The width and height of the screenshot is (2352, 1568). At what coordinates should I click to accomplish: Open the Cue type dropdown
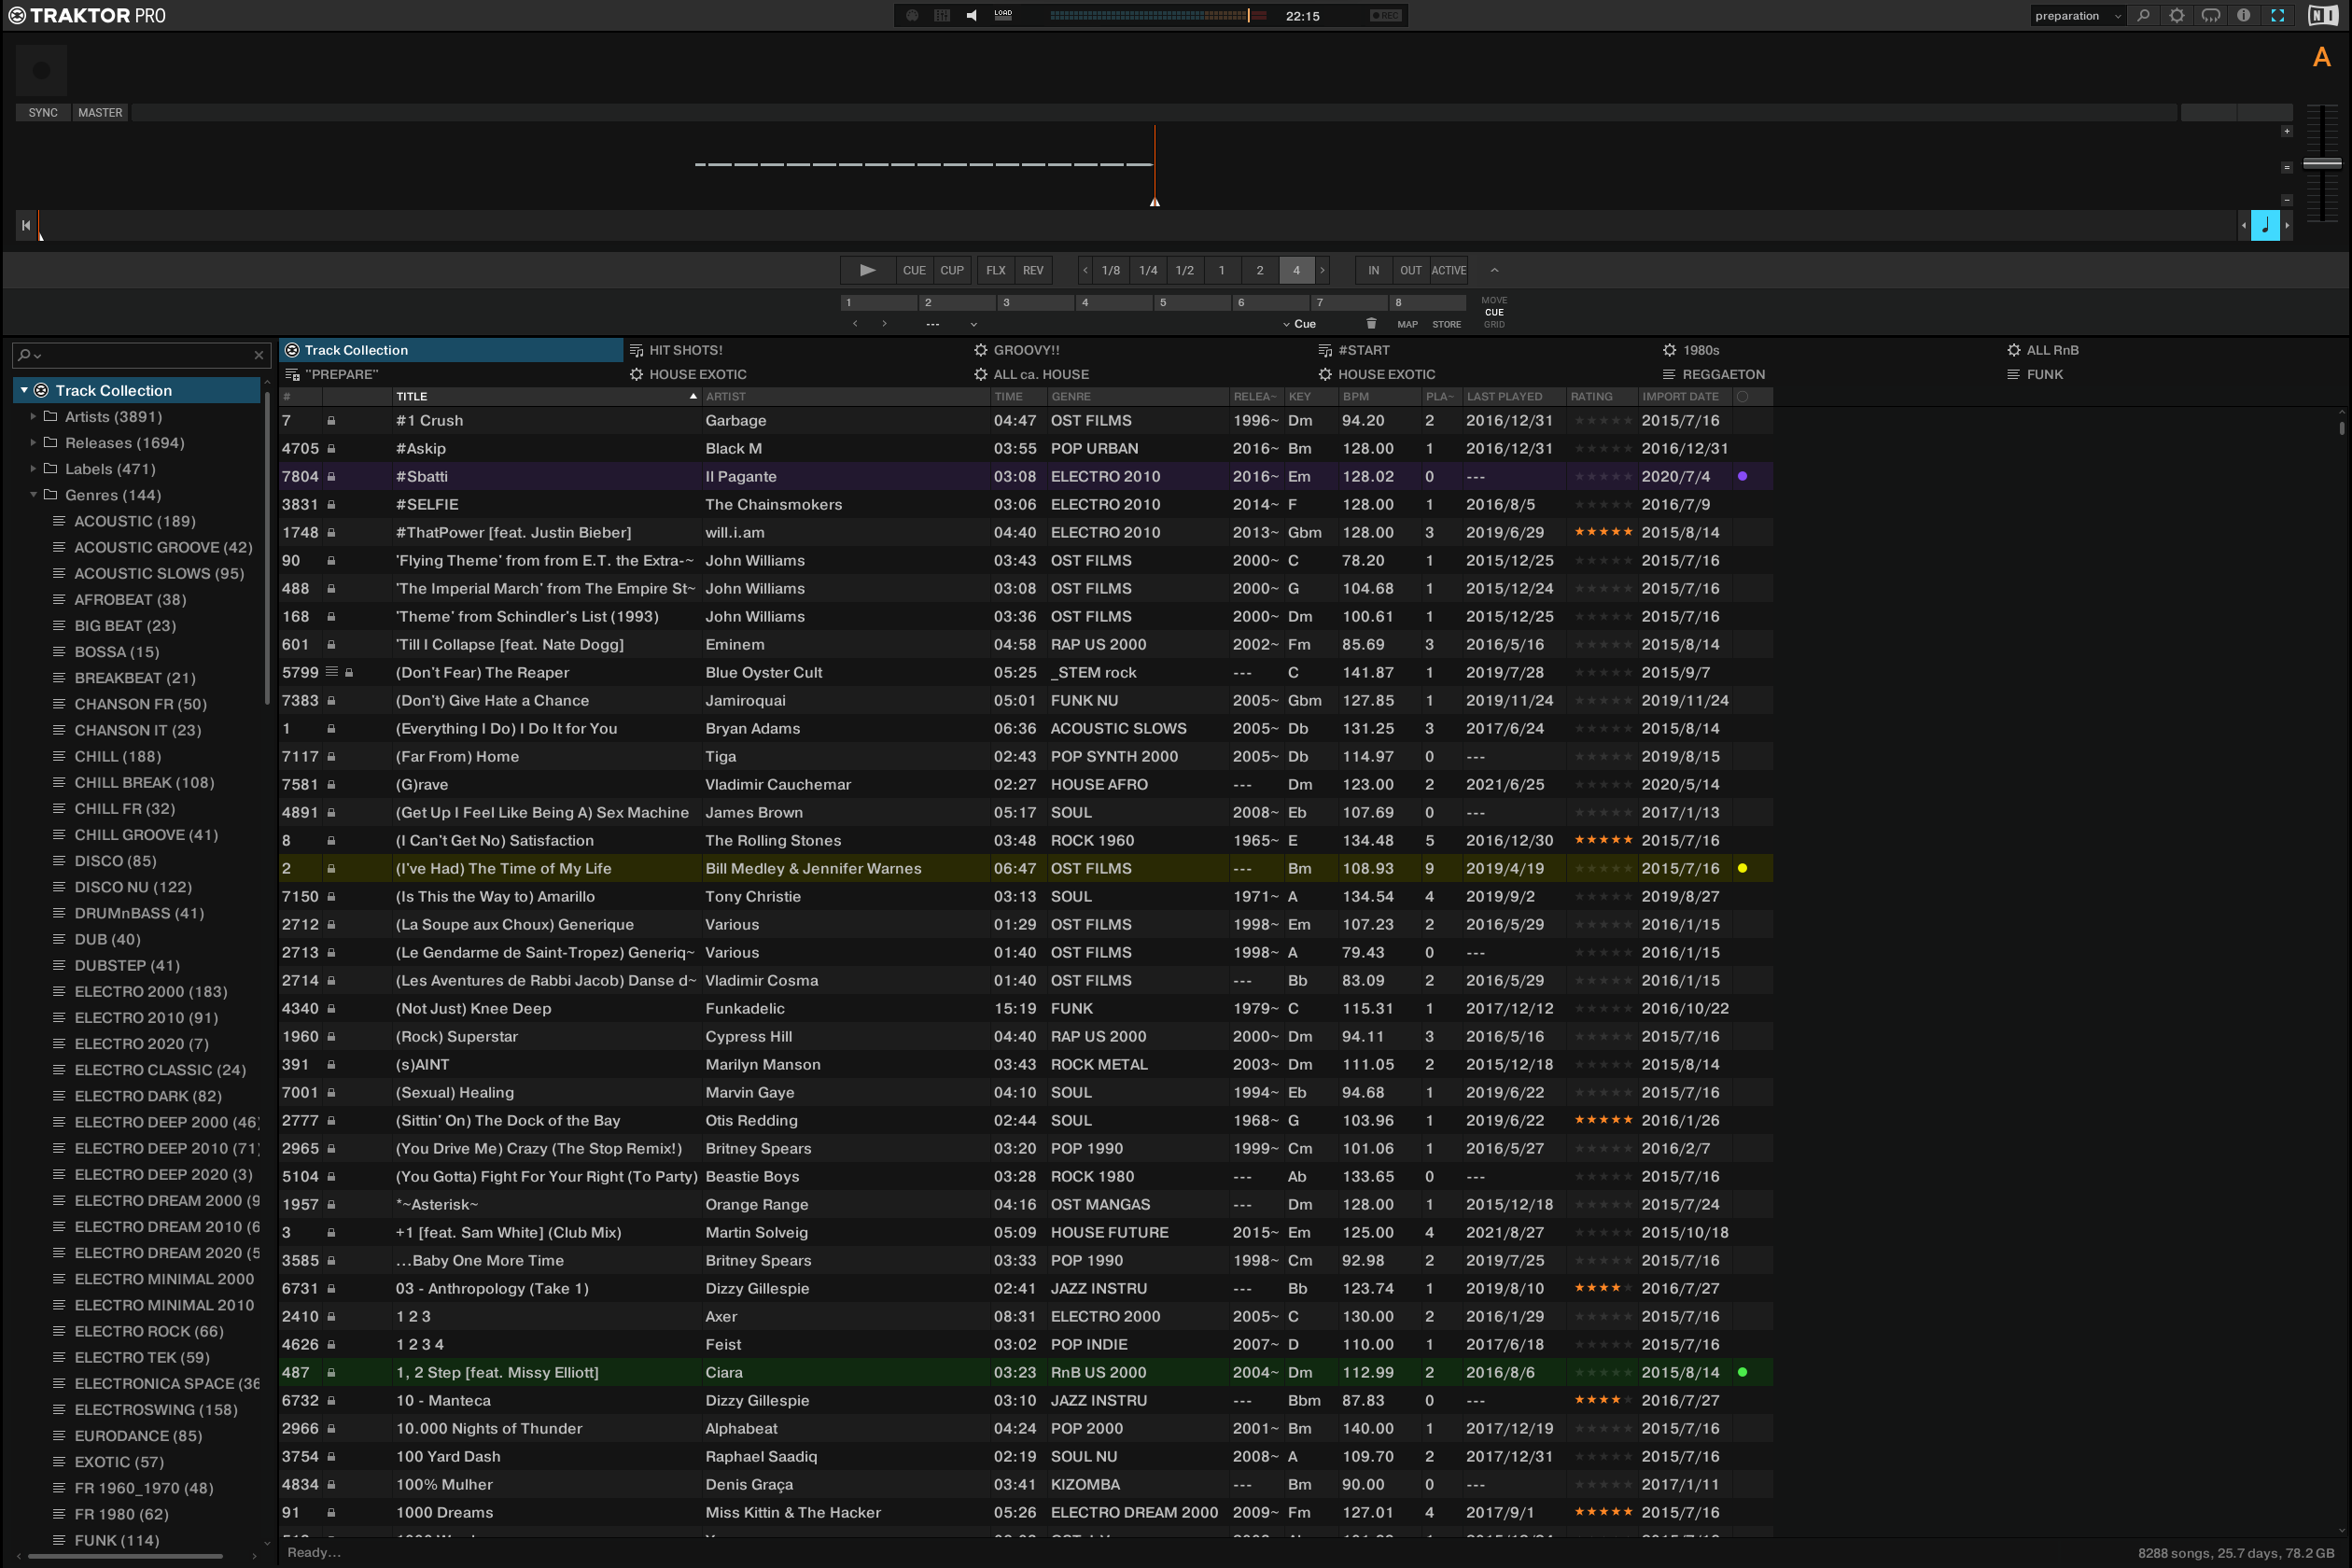tap(1300, 324)
